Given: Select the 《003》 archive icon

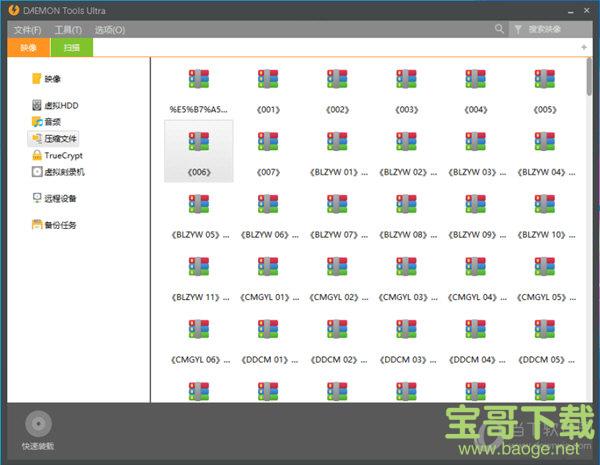Looking at the screenshot, I should coord(406,79).
